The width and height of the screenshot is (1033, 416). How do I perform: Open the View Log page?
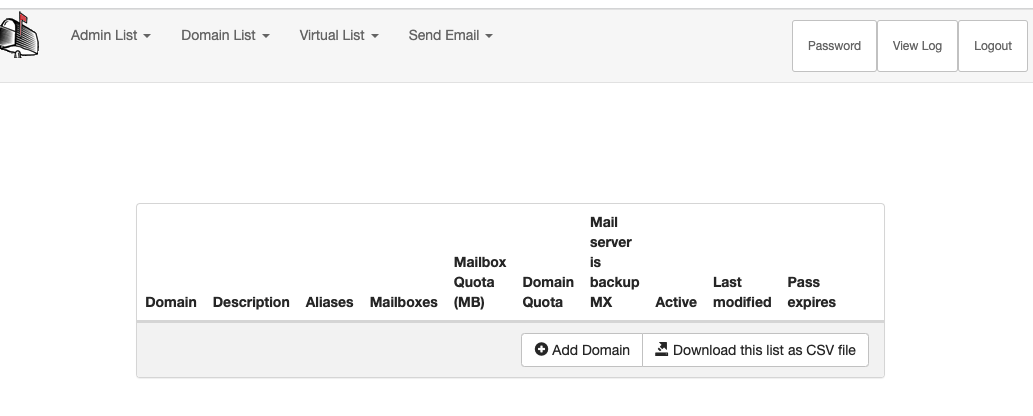coord(917,46)
